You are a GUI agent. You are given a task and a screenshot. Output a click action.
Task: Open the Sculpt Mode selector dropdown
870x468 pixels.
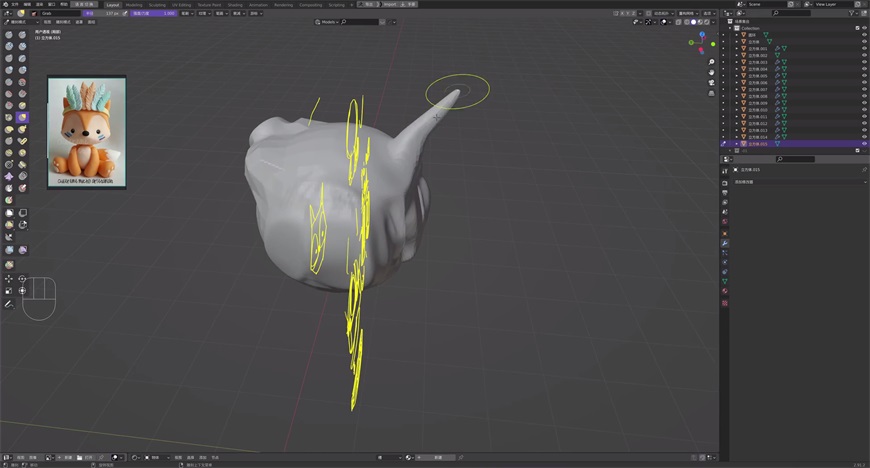[21, 22]
